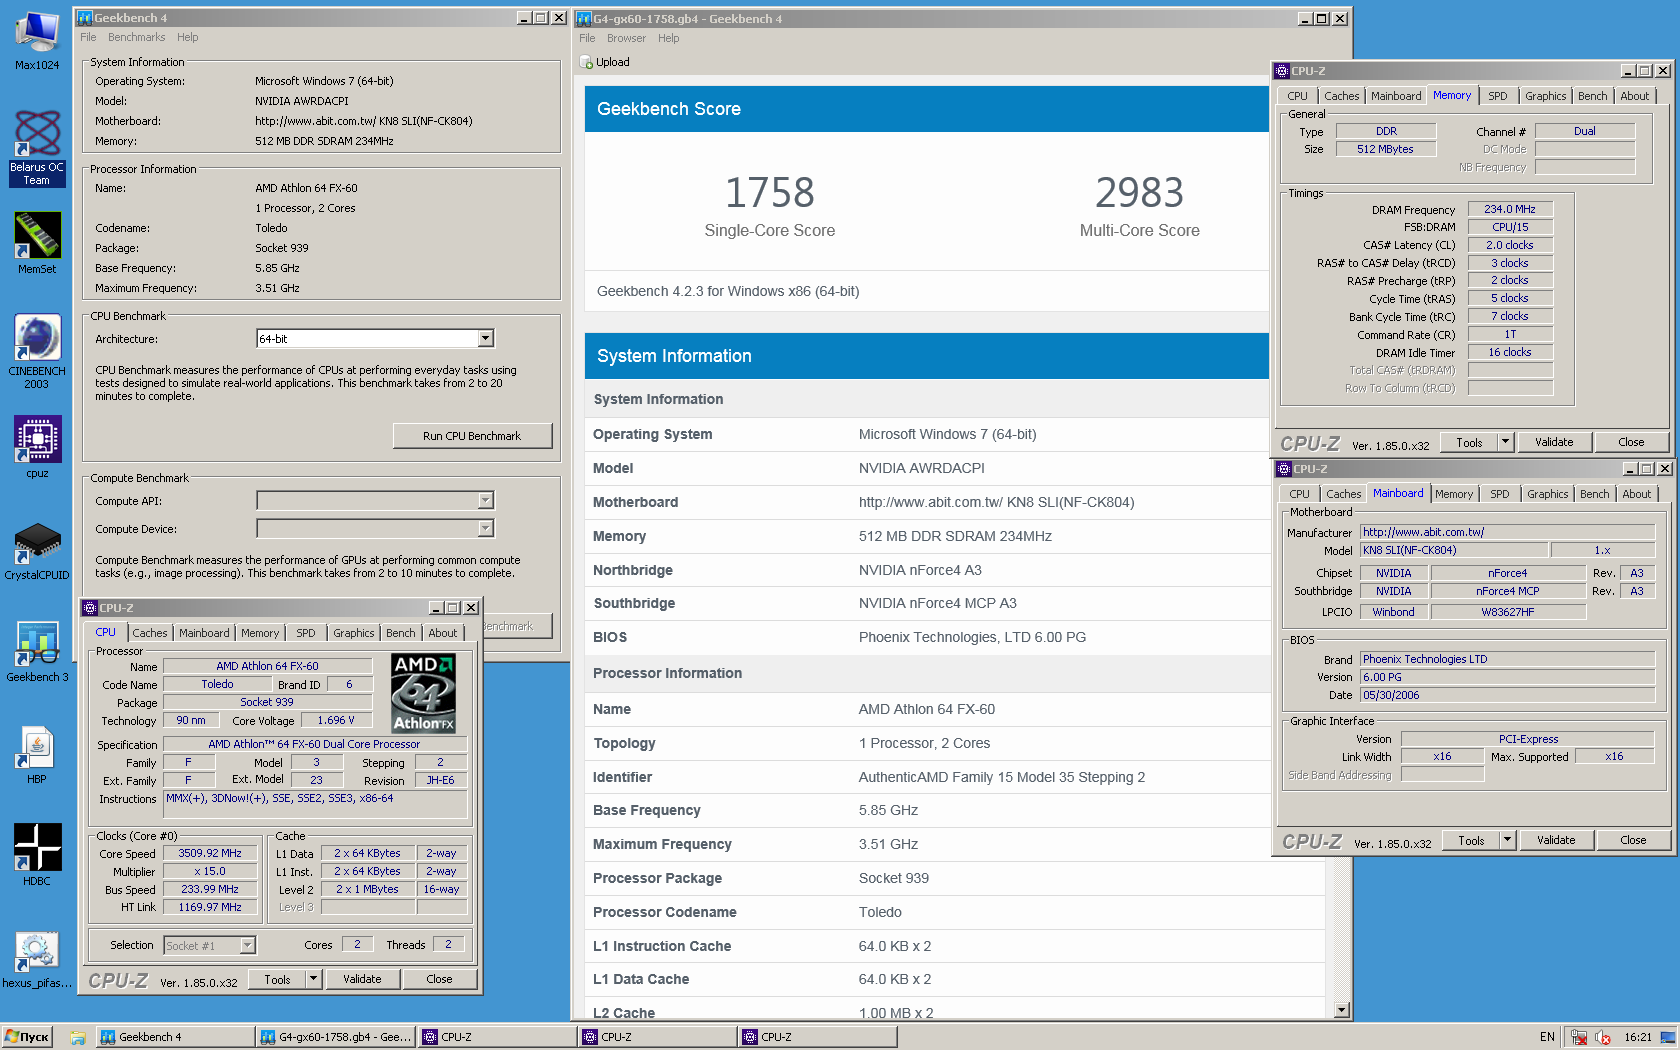Viewport: 1680px width, 1050px height.
Task: Open the Architecture 64-bit dropdown
Action: [x=485, y=339]
